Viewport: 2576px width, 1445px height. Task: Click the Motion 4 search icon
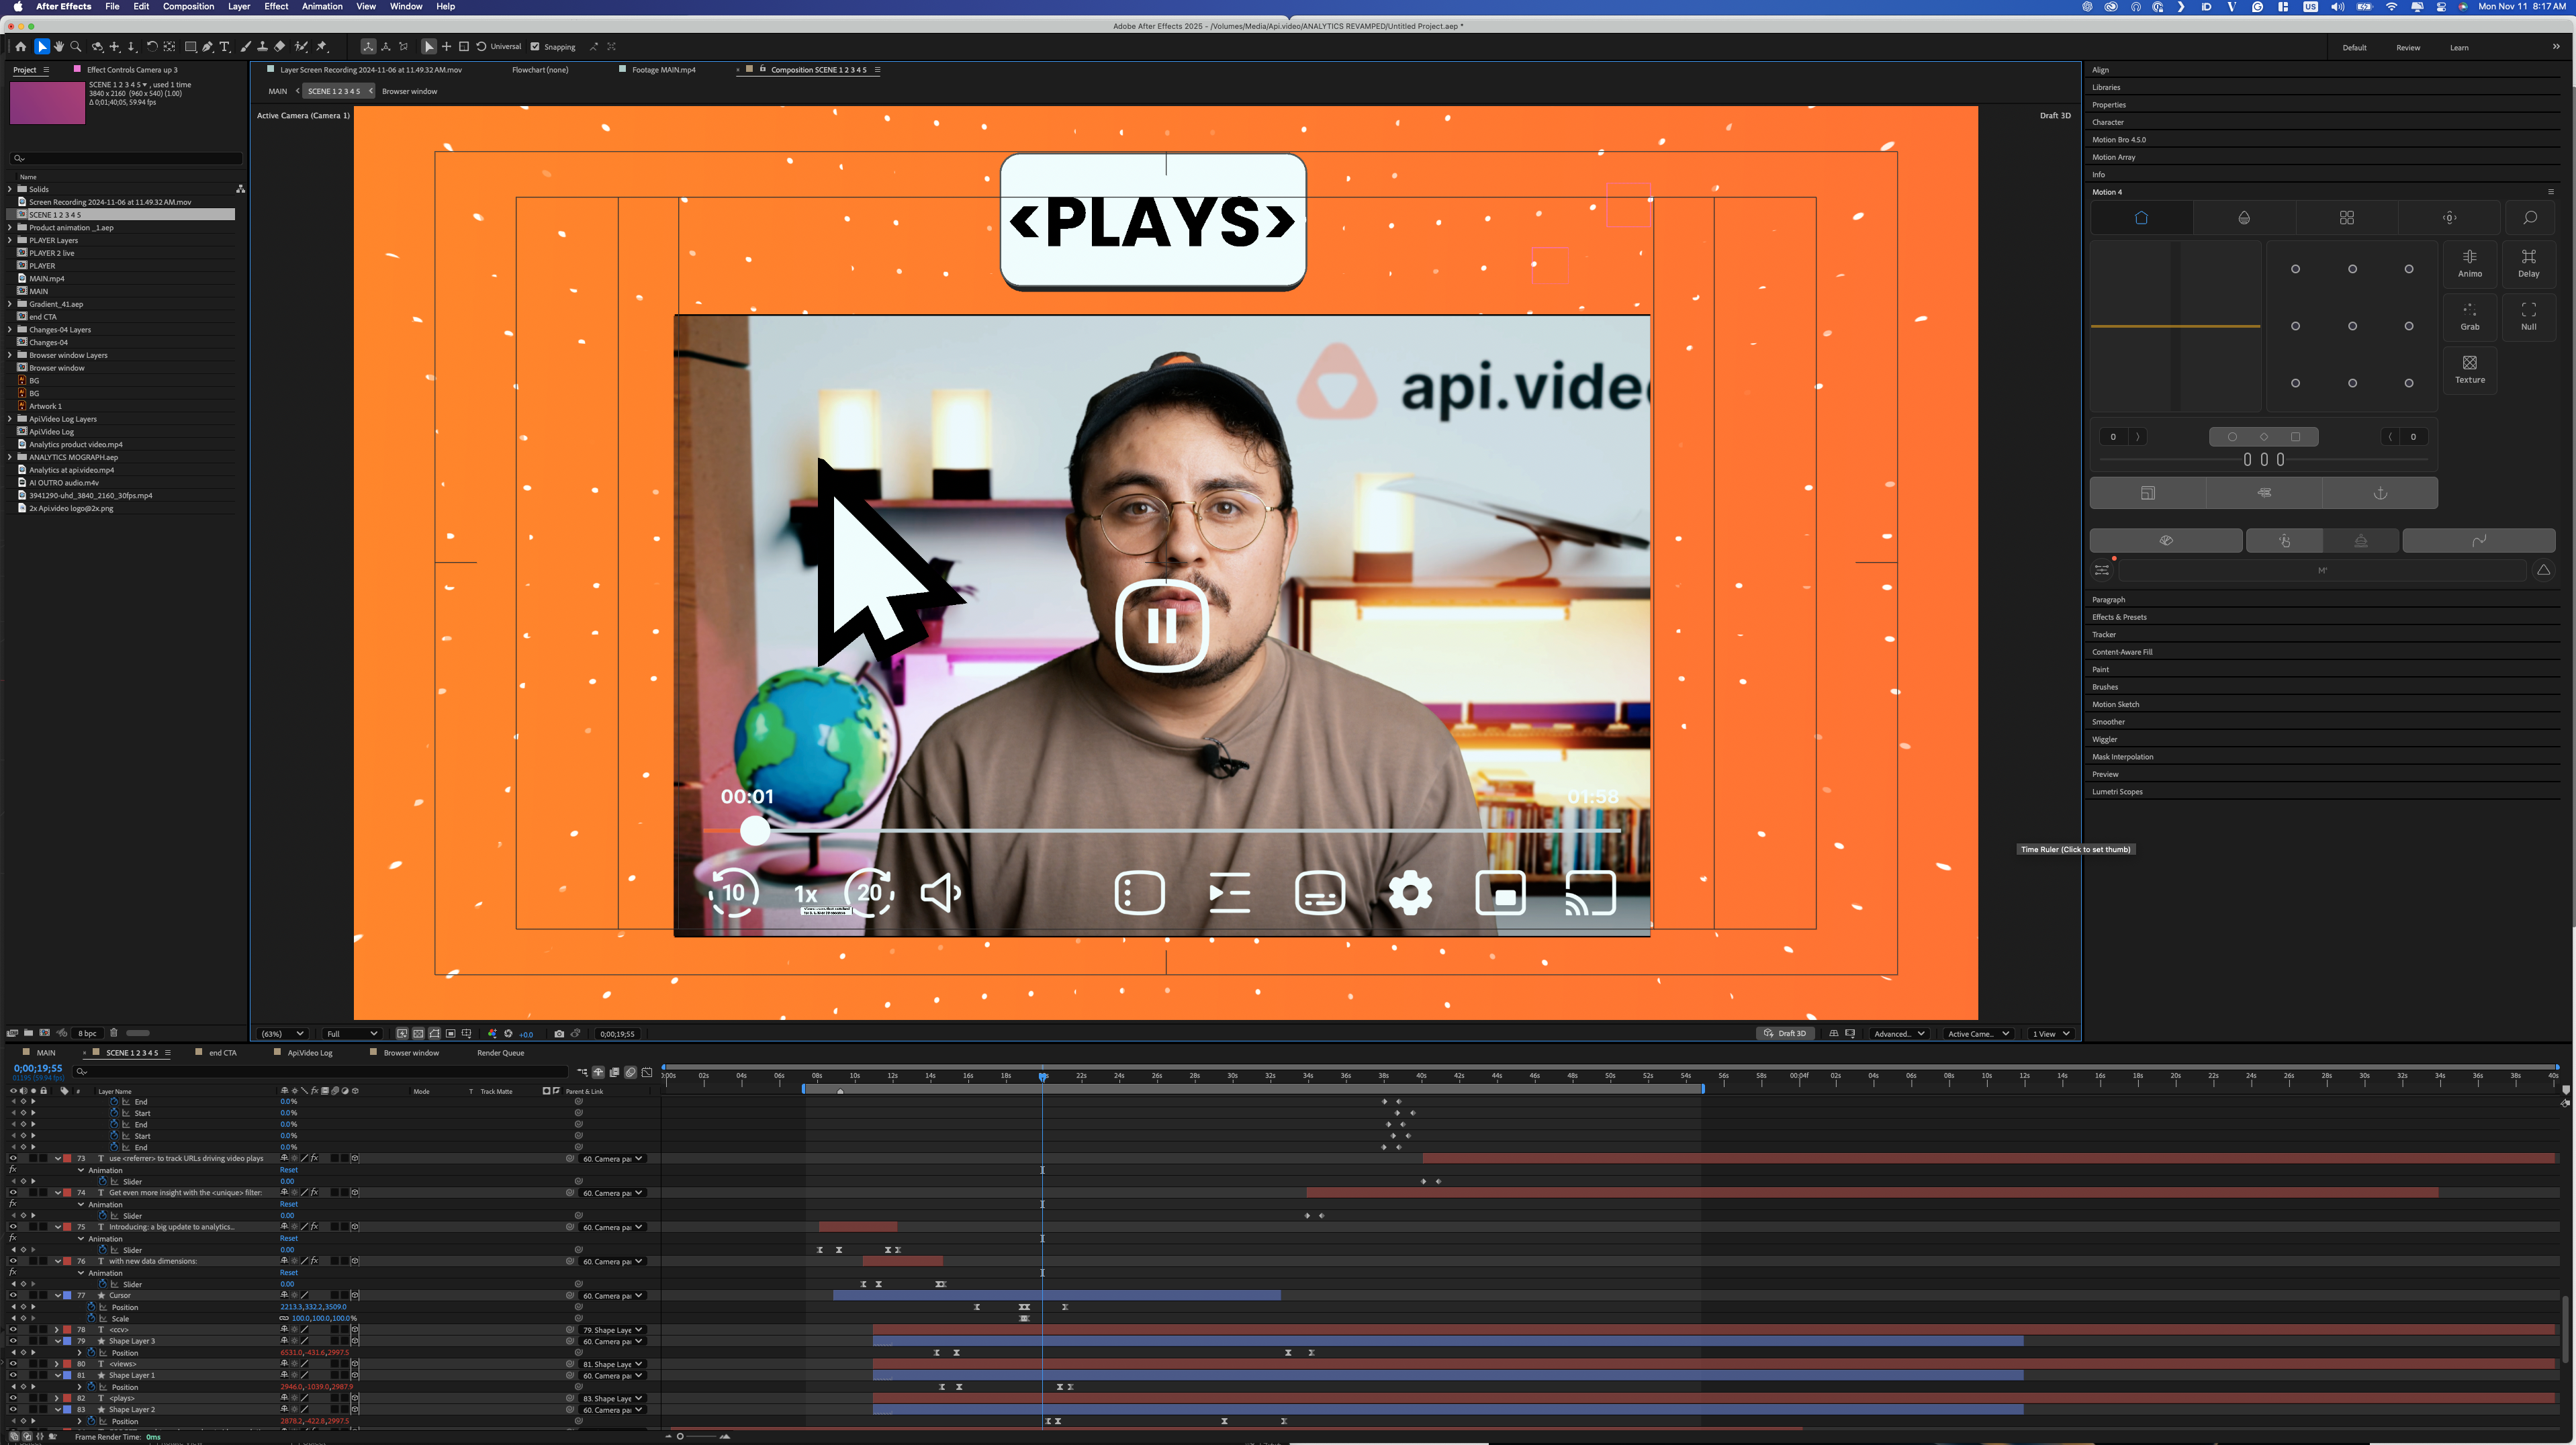[x=2529, y=218]
